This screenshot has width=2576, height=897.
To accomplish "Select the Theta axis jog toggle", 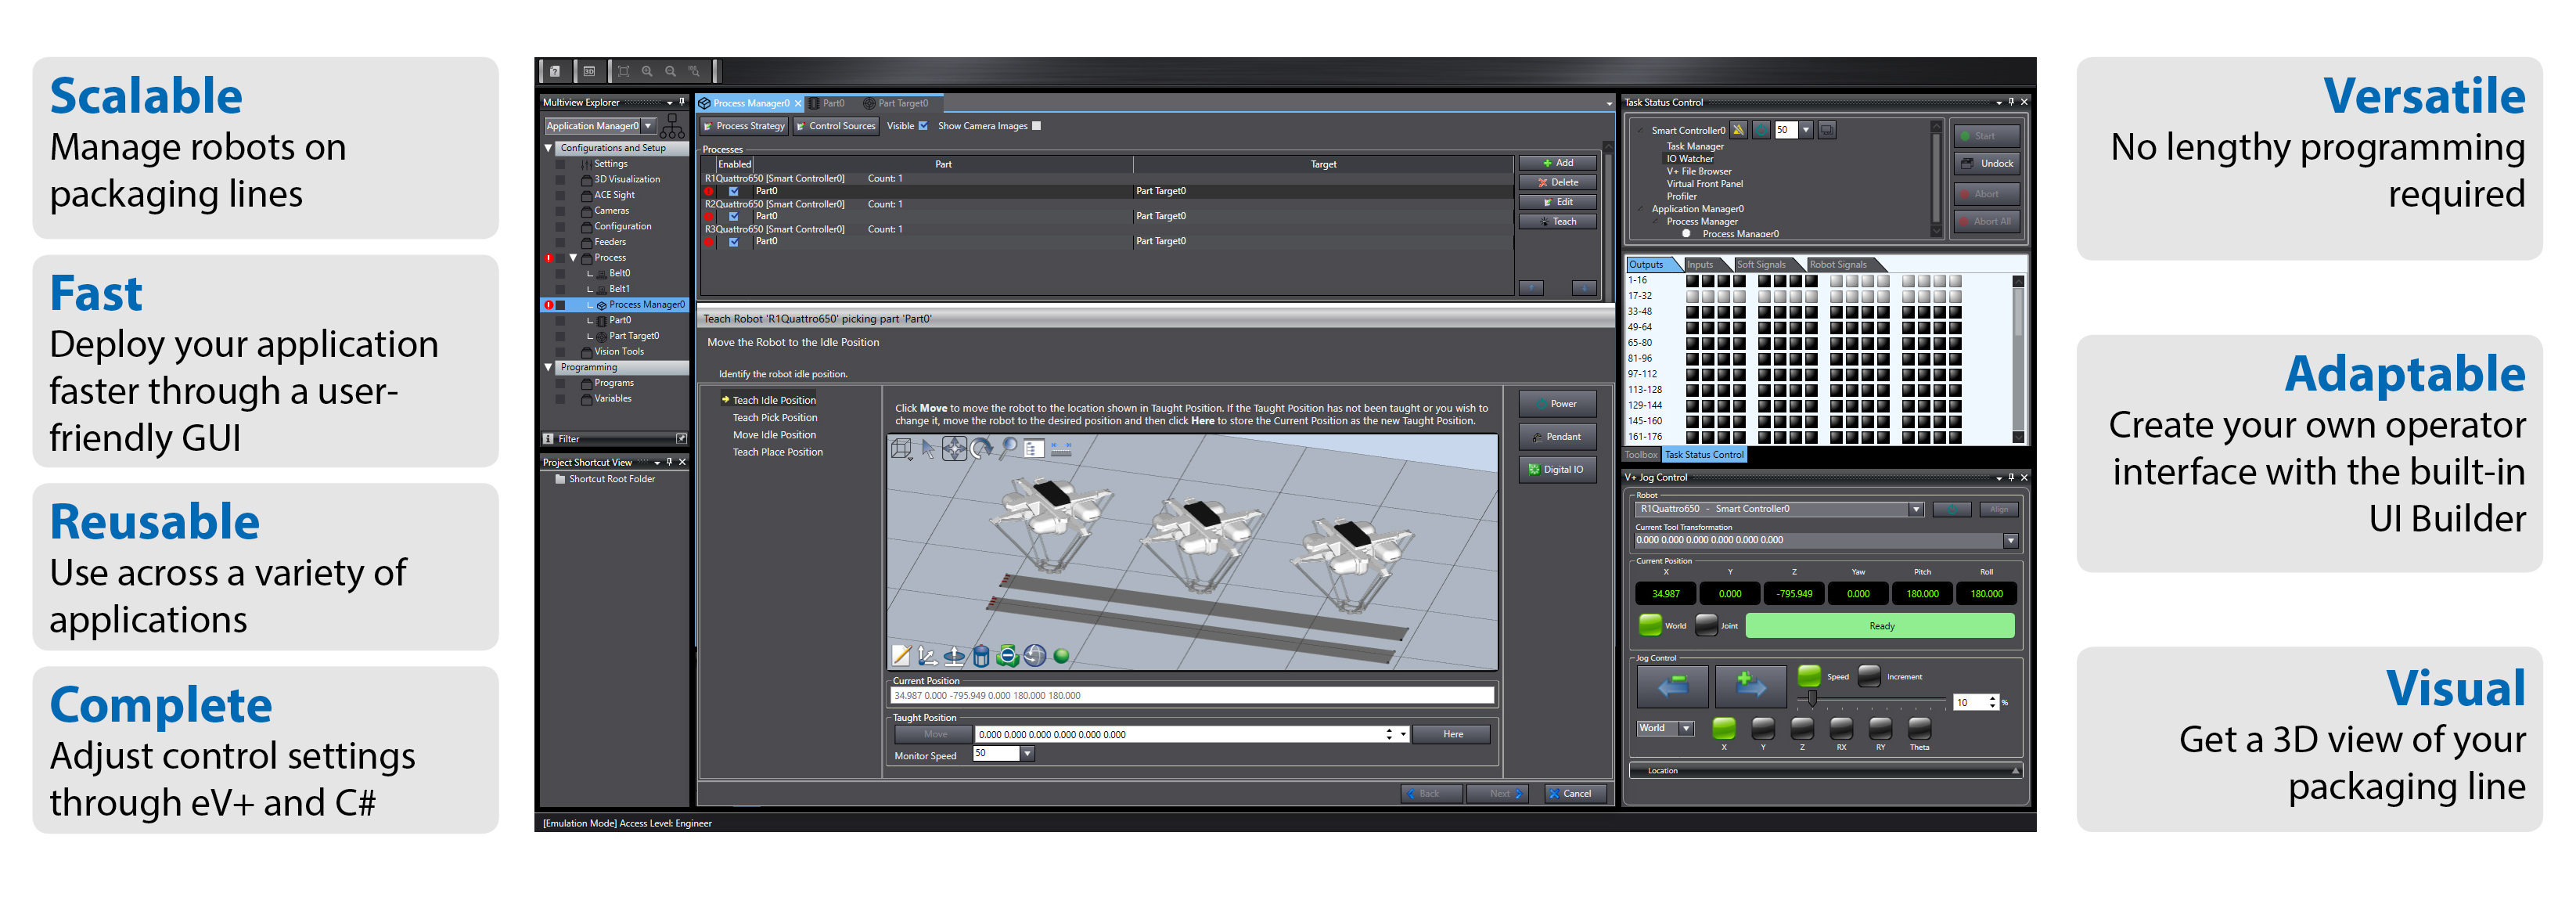I will pyautogui.click(x=1919, y=728).
